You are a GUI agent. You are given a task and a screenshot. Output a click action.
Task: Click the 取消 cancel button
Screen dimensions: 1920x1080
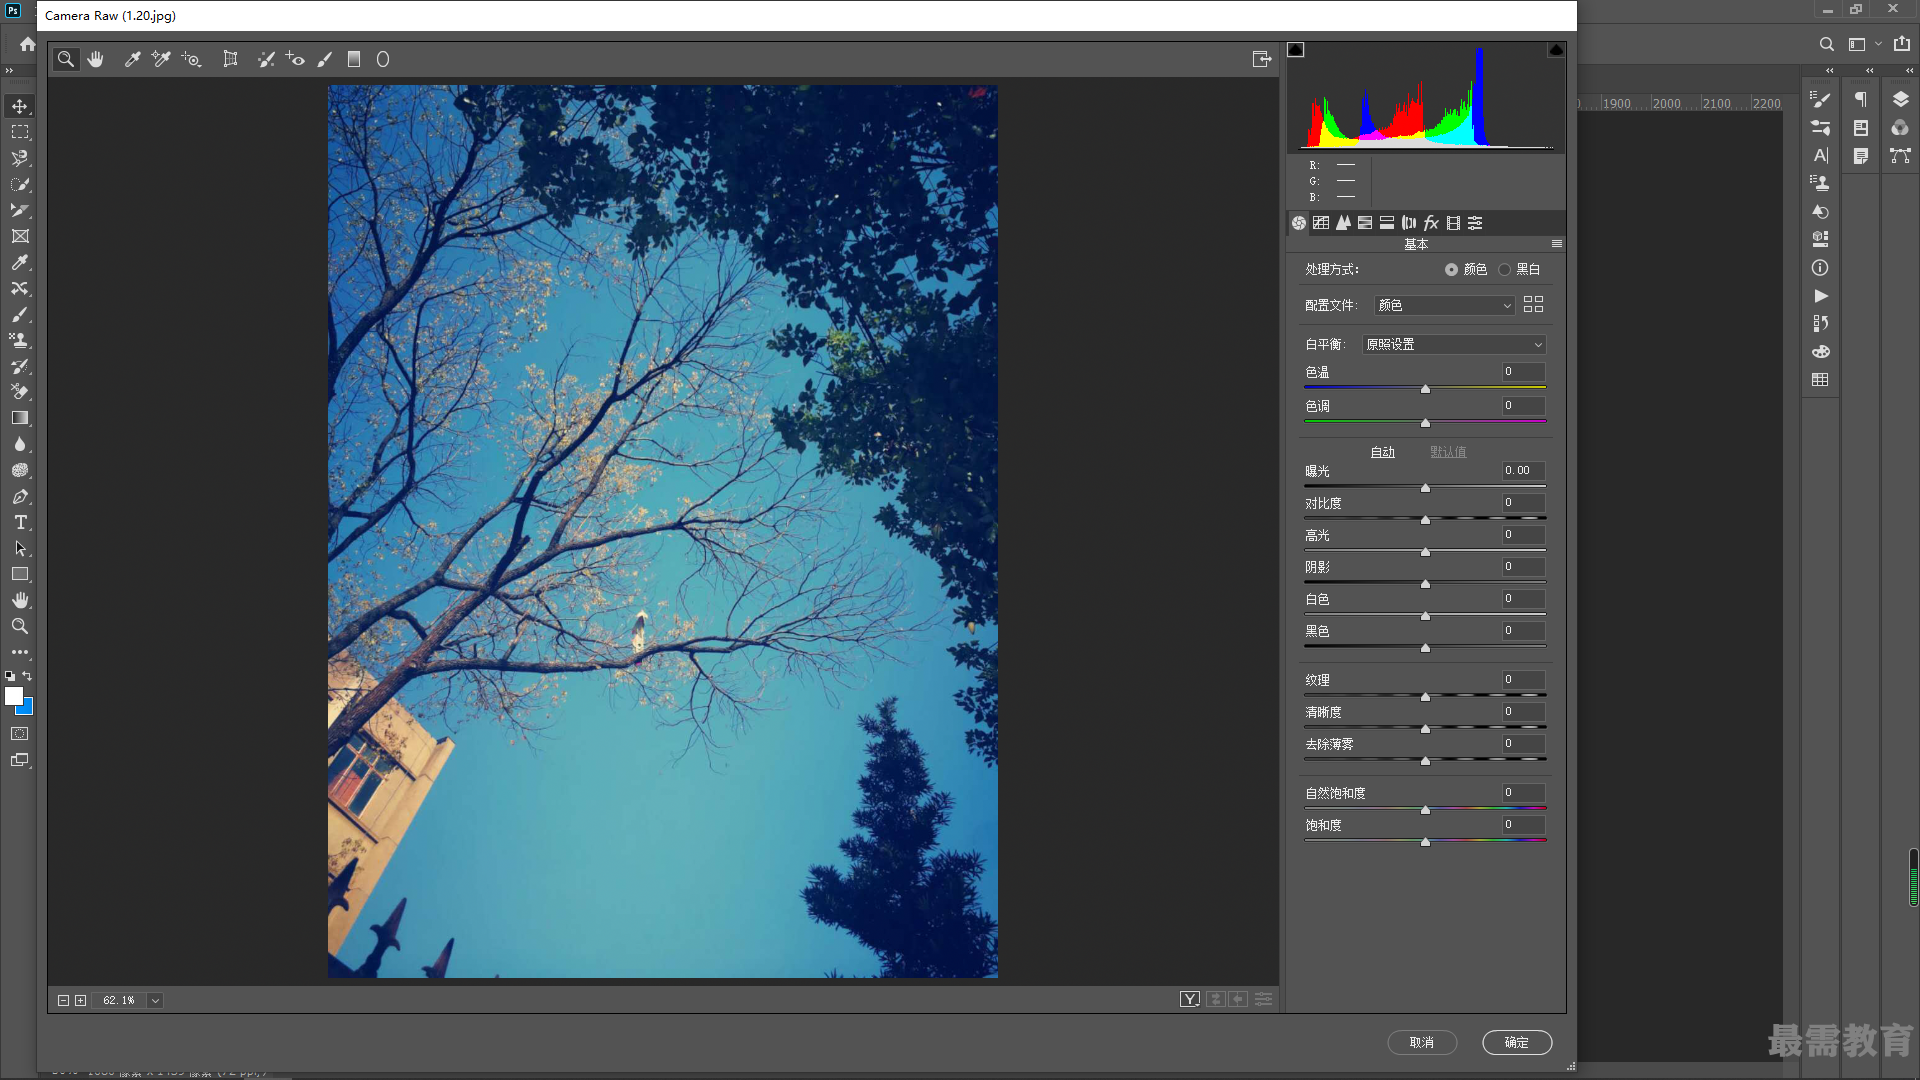1422,1042
